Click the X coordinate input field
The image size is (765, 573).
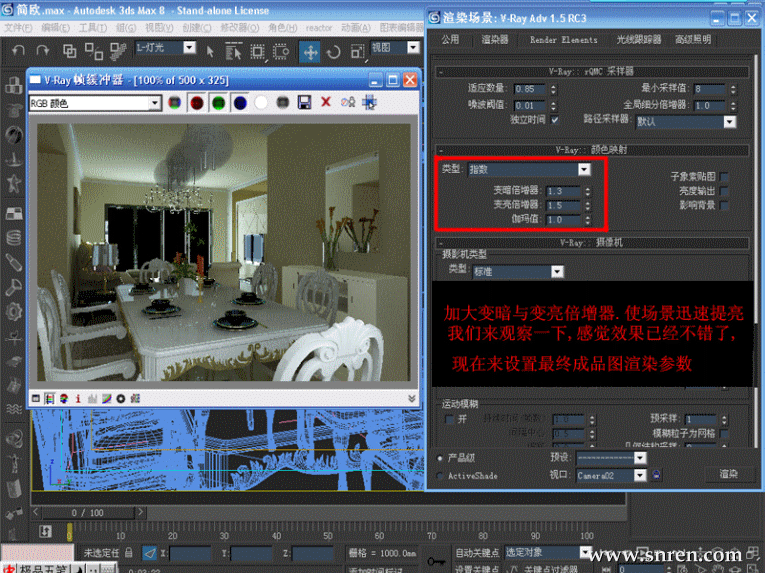[x=190, y=553]
